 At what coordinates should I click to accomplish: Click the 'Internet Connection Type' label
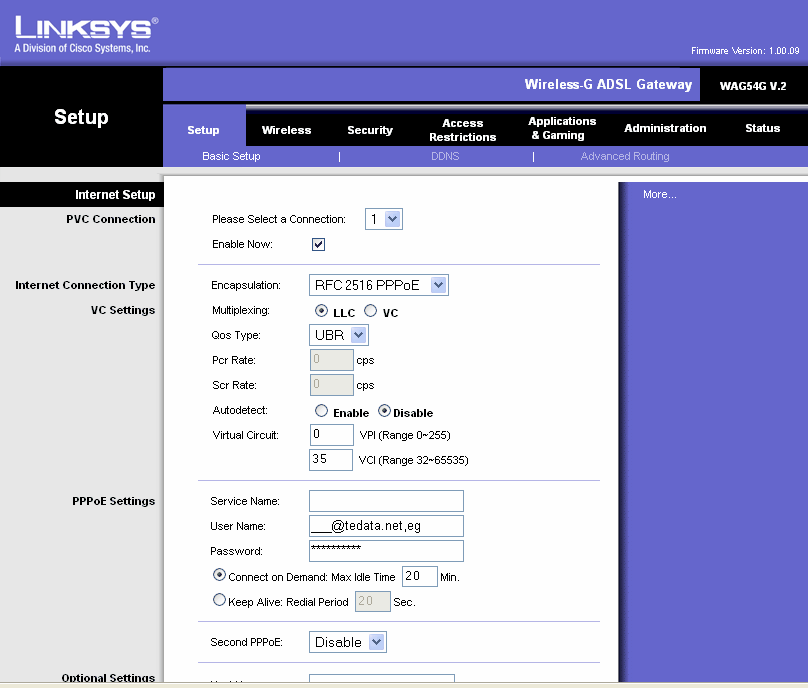(85, 285)
